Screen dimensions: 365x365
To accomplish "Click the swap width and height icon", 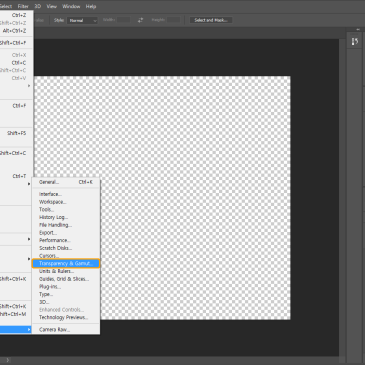I will point(140,20).
